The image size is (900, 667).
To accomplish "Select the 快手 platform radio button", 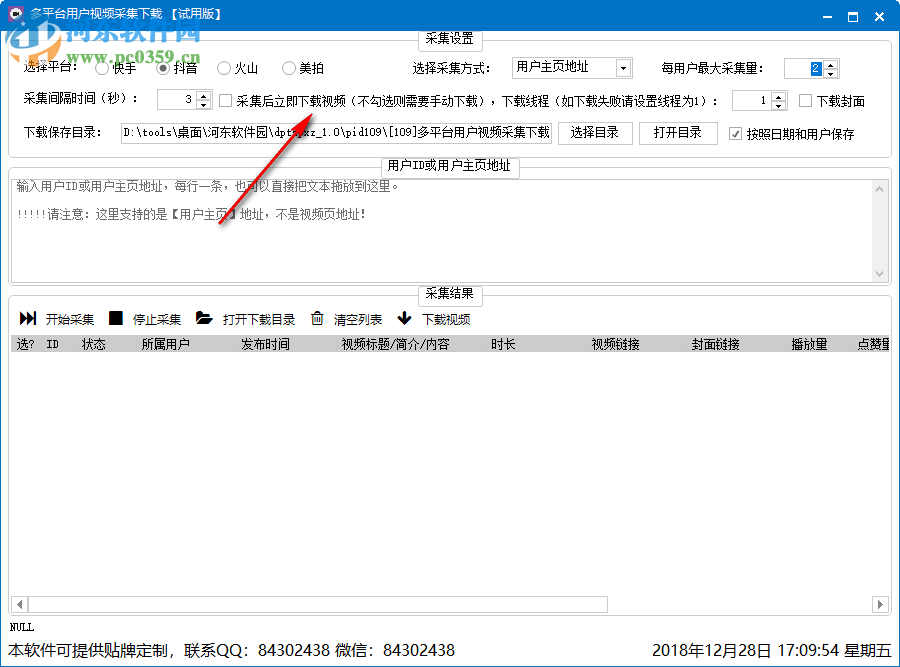I will pyautogui.click(x=101, y=68).
